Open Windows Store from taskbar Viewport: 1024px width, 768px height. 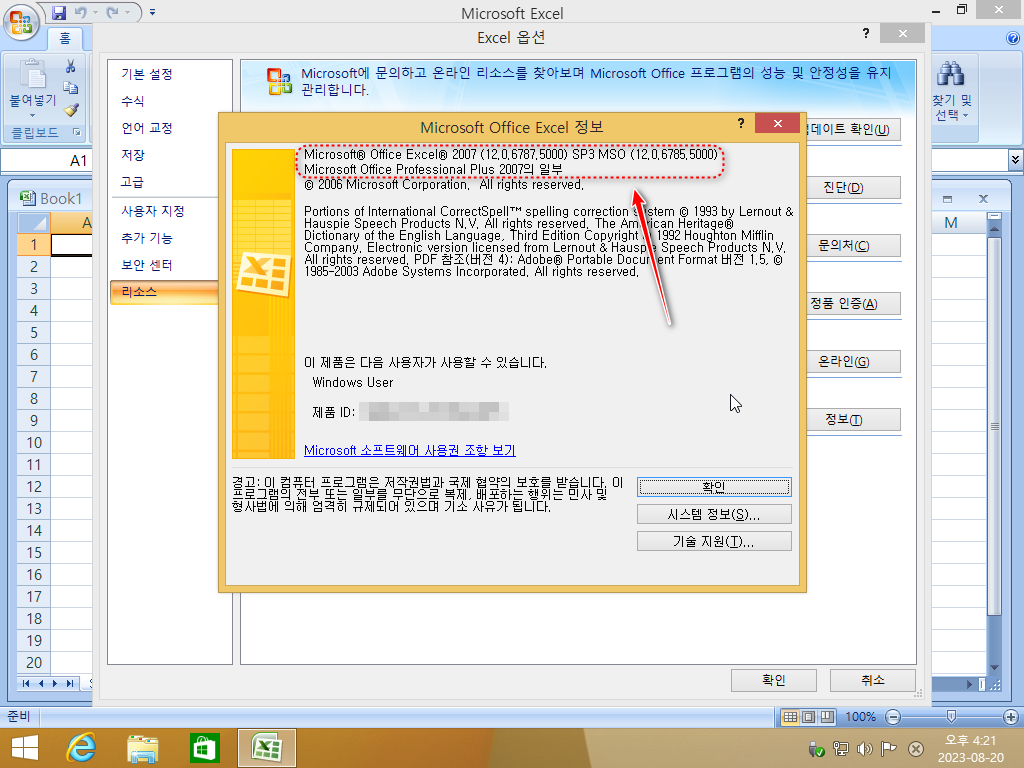(204, 748)
